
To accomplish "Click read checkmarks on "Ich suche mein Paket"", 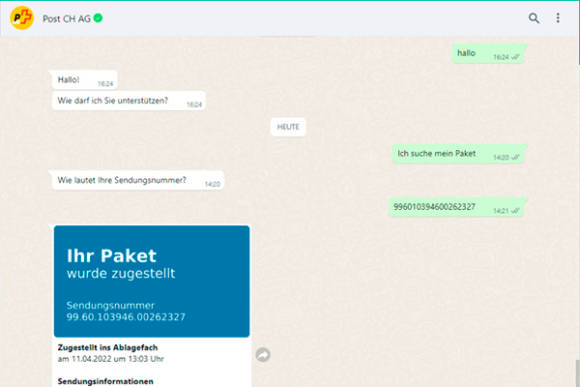I will [516, 158].
